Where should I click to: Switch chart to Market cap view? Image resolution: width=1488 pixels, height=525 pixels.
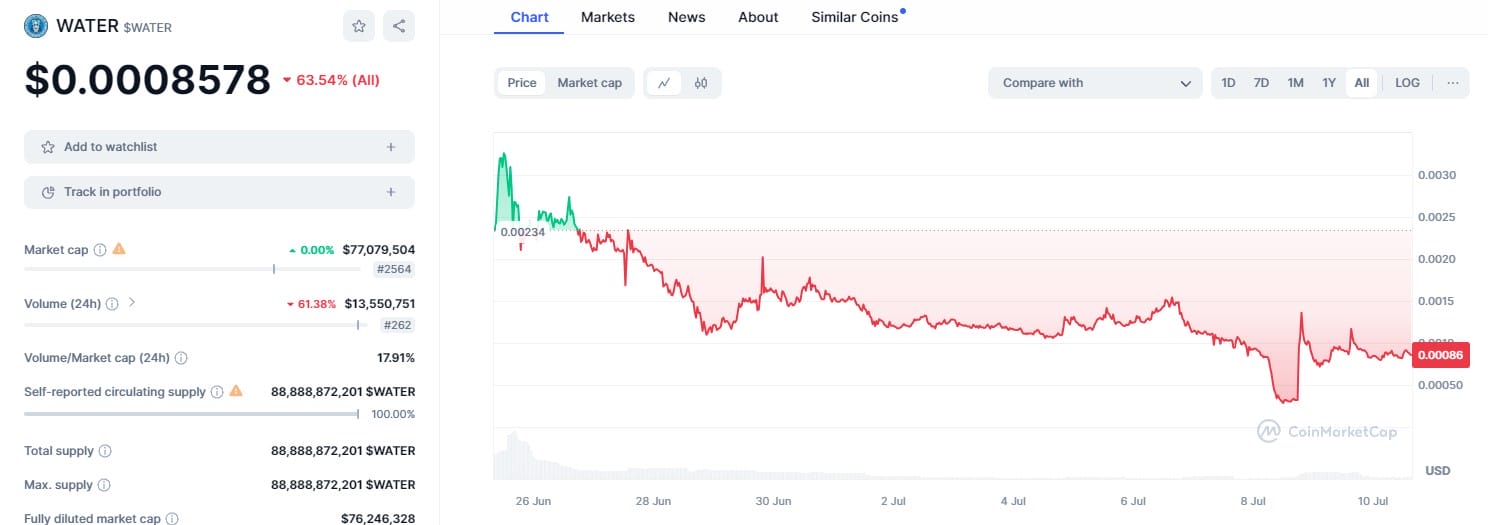coord(589,83)
